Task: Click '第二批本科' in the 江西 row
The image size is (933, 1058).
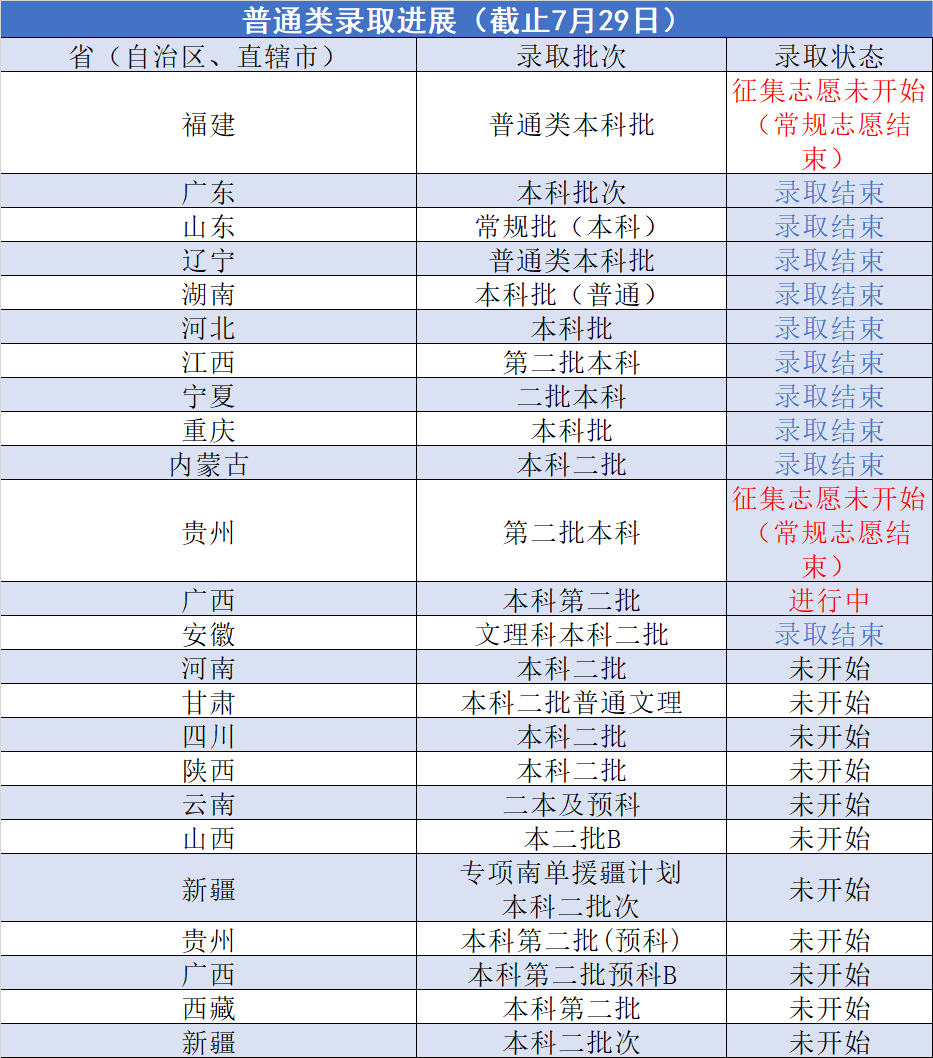Action: click(571, 362)
